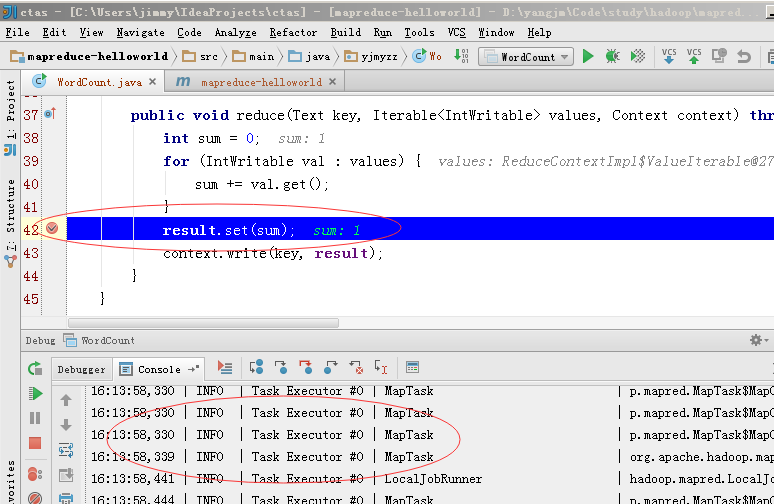
Task: Open Refactor menu
Action: 293,33
